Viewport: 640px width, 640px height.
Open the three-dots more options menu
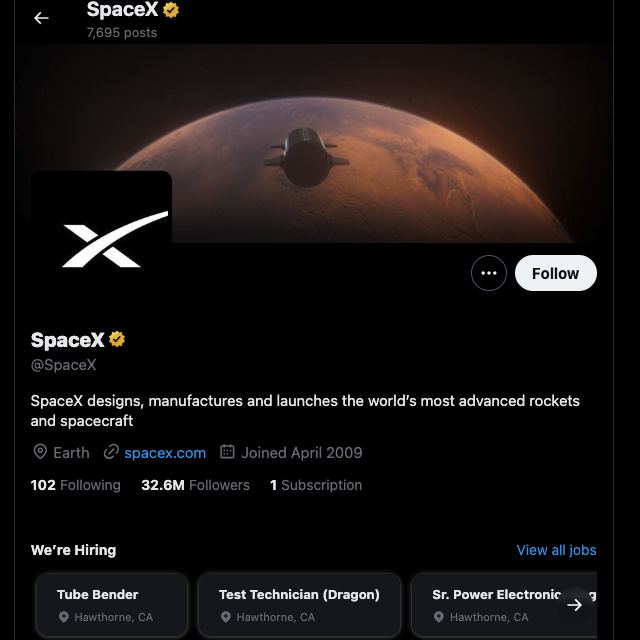489,273
